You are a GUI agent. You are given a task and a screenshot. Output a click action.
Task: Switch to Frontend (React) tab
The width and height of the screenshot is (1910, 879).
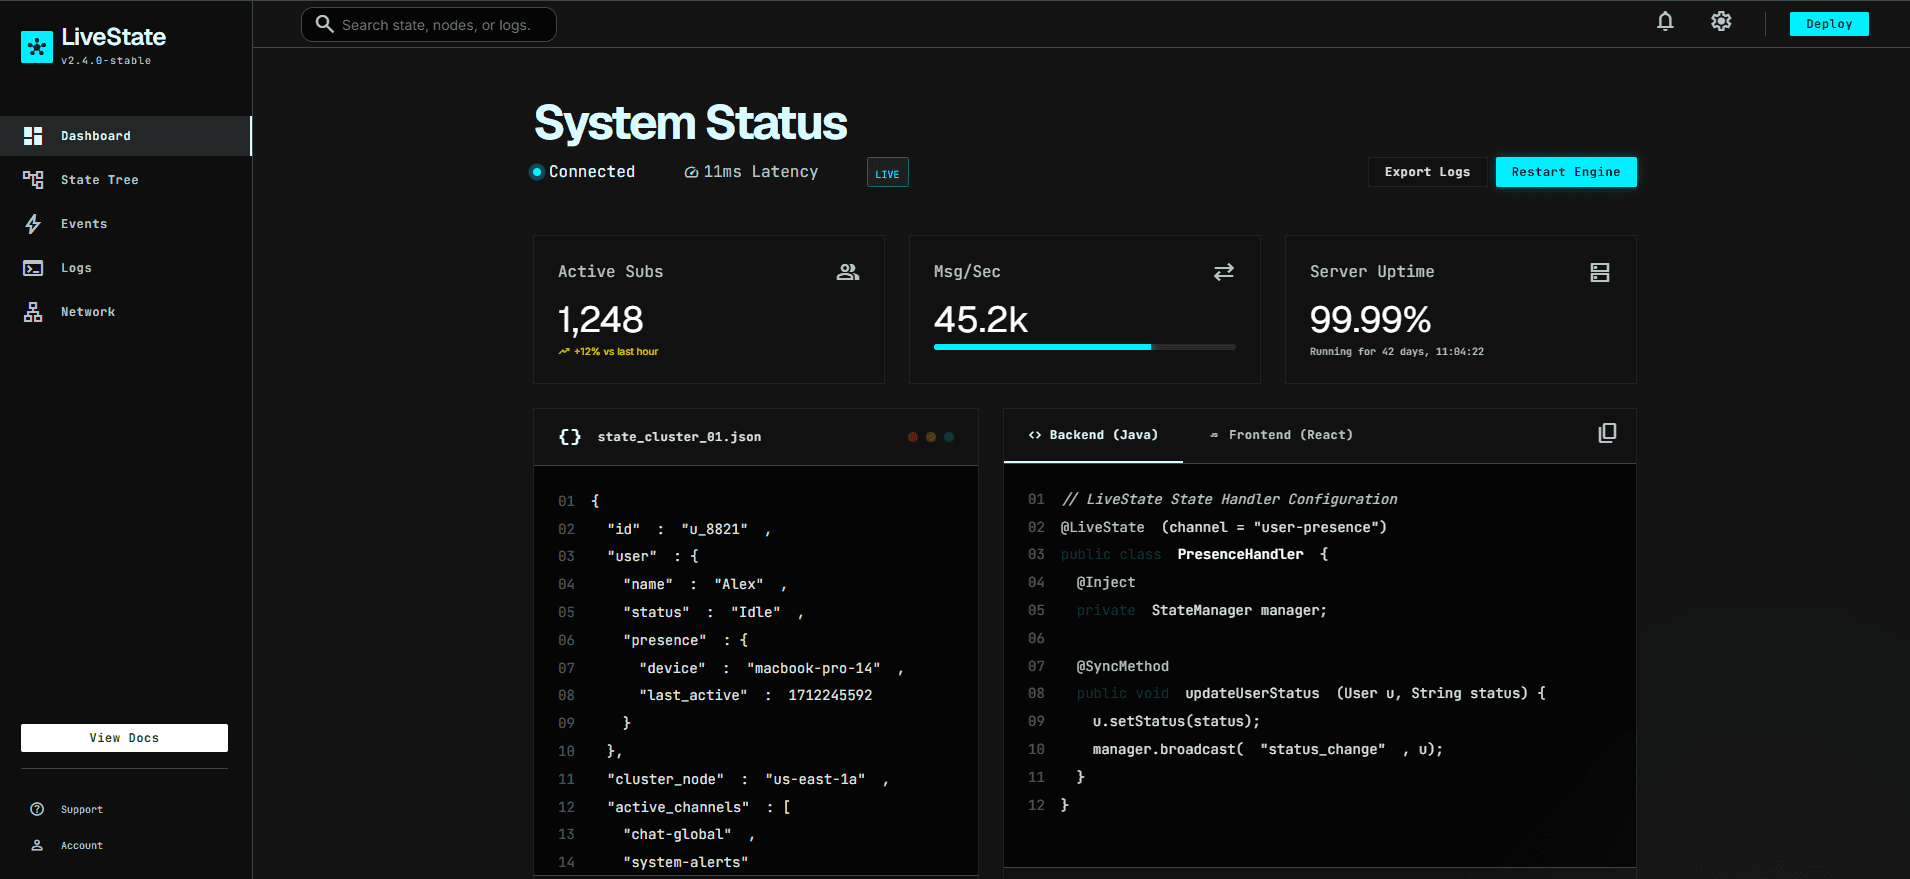click(x=1281, y=435)
